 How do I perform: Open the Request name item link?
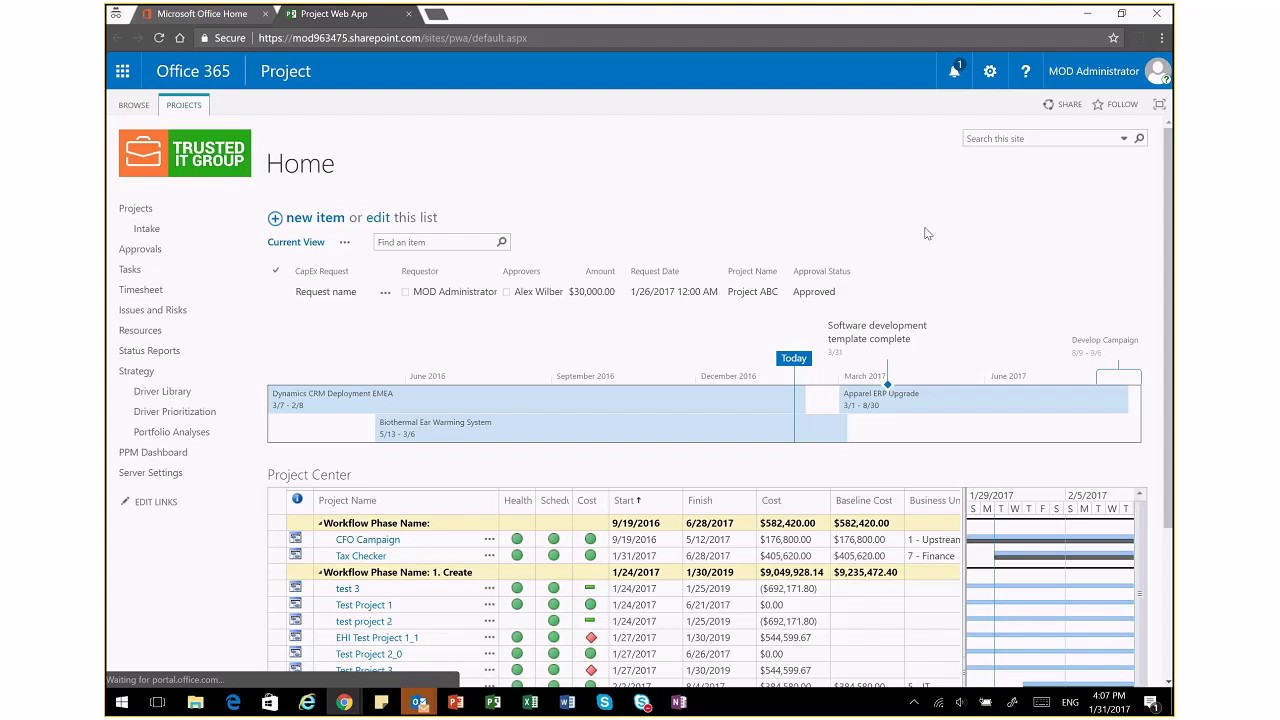(326, 292)
